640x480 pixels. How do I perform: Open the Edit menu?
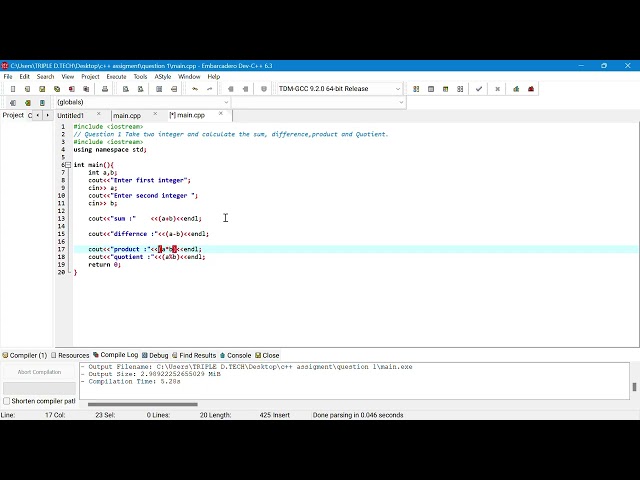[x=24, y=77]
